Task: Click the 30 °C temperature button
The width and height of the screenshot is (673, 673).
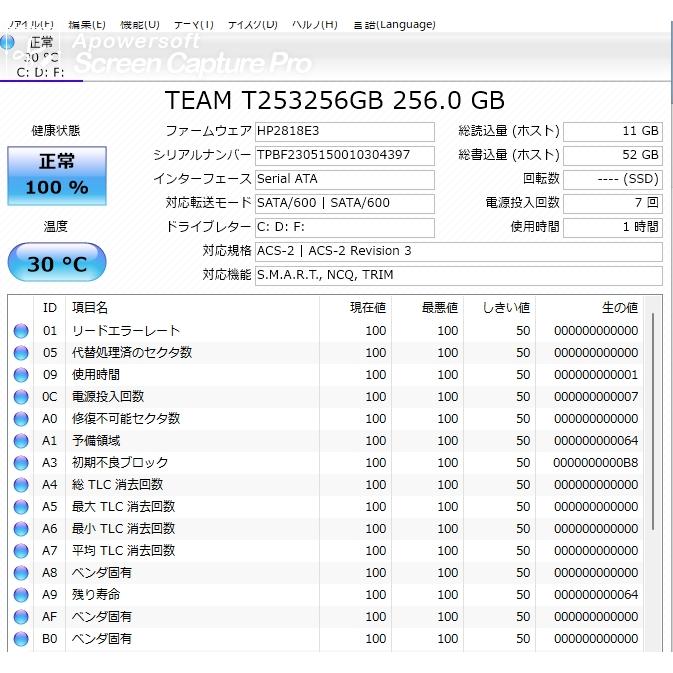Action: click(57, 262)
